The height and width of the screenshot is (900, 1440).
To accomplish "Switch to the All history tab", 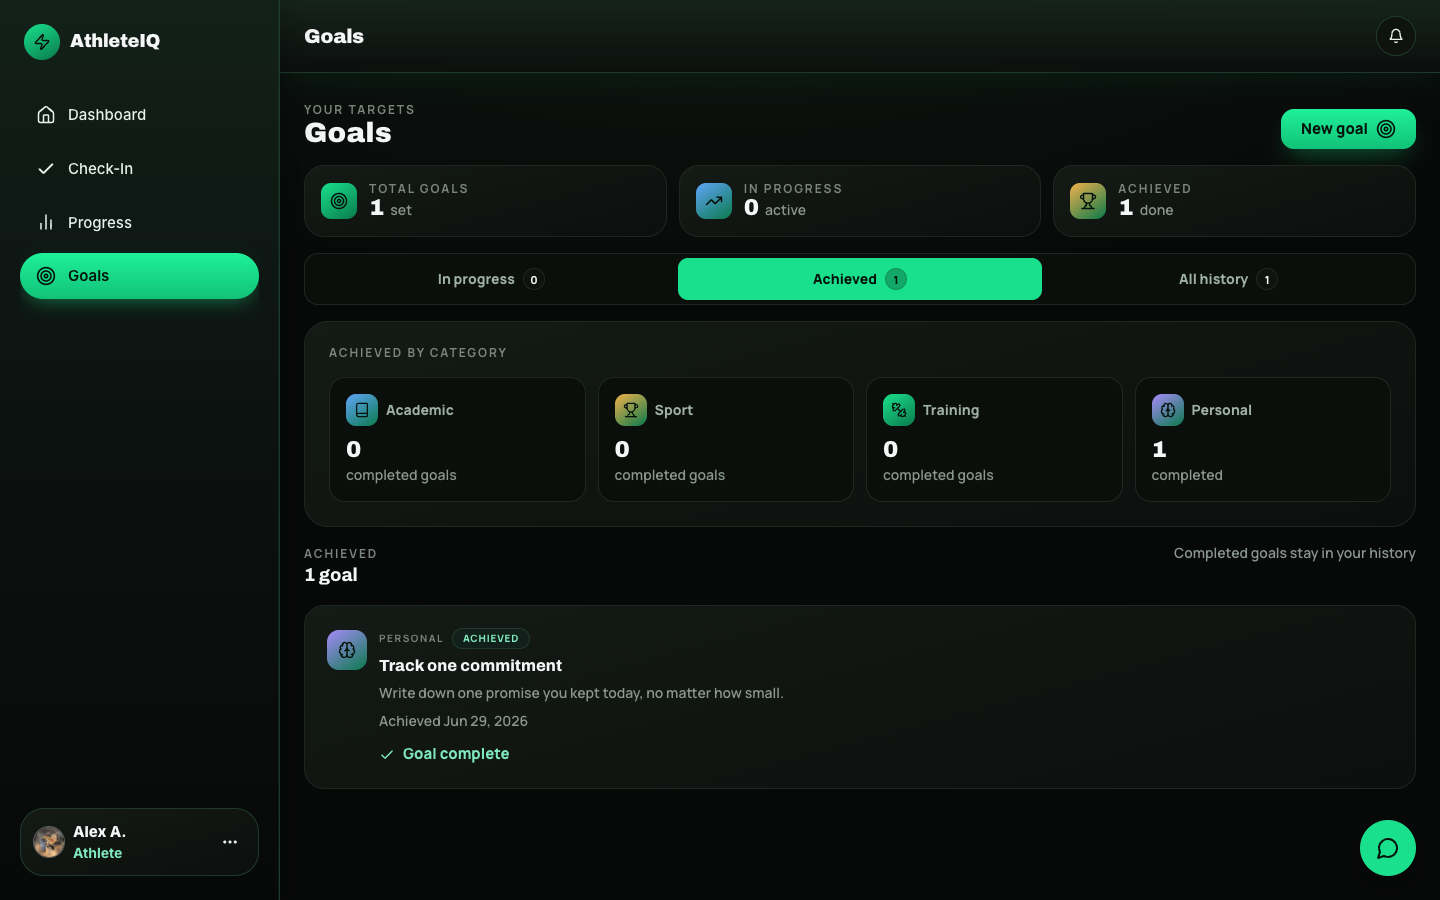I will coord(1228,279).
